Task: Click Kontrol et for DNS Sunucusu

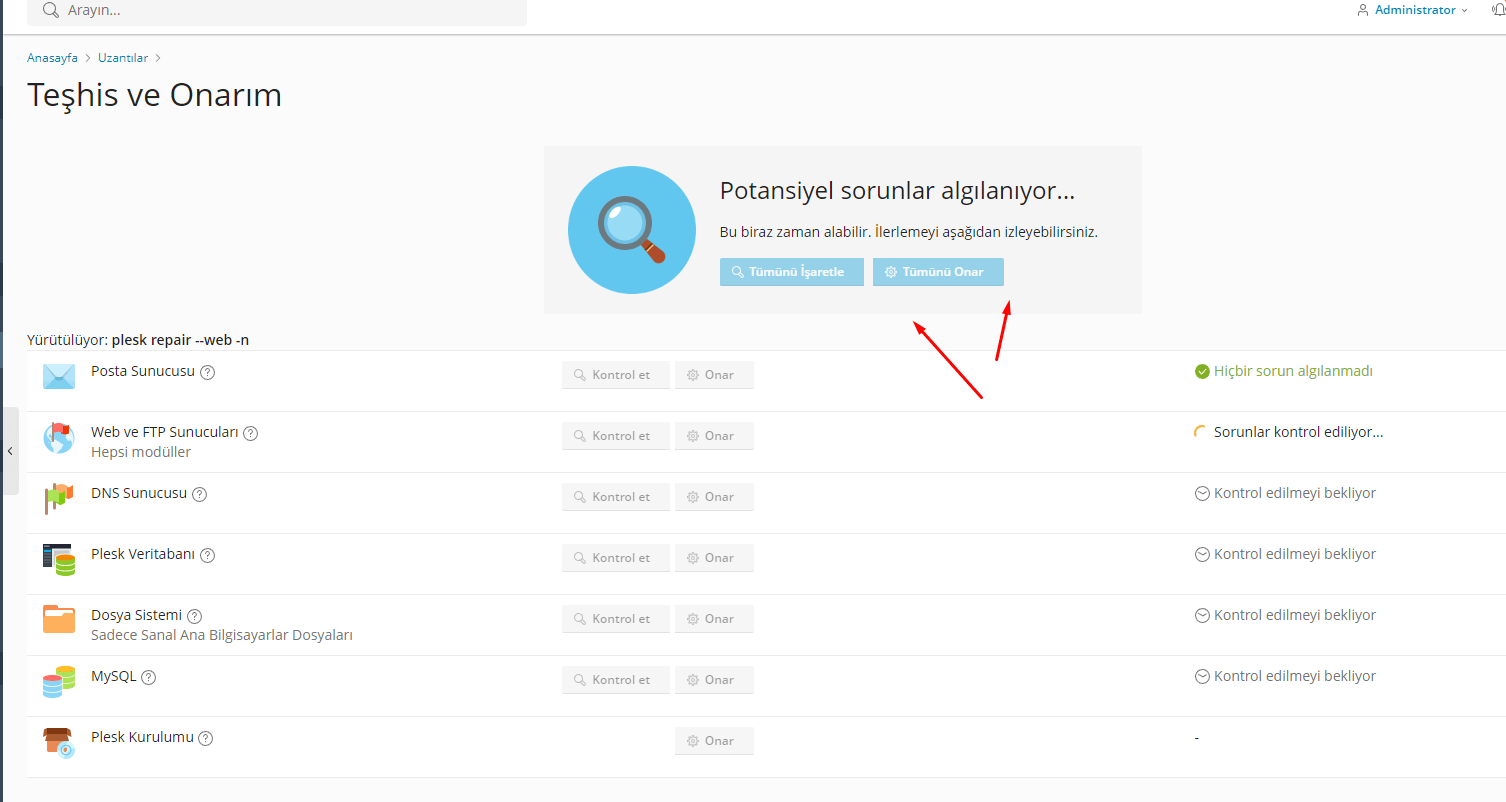Action: click(x=616, y=497)
